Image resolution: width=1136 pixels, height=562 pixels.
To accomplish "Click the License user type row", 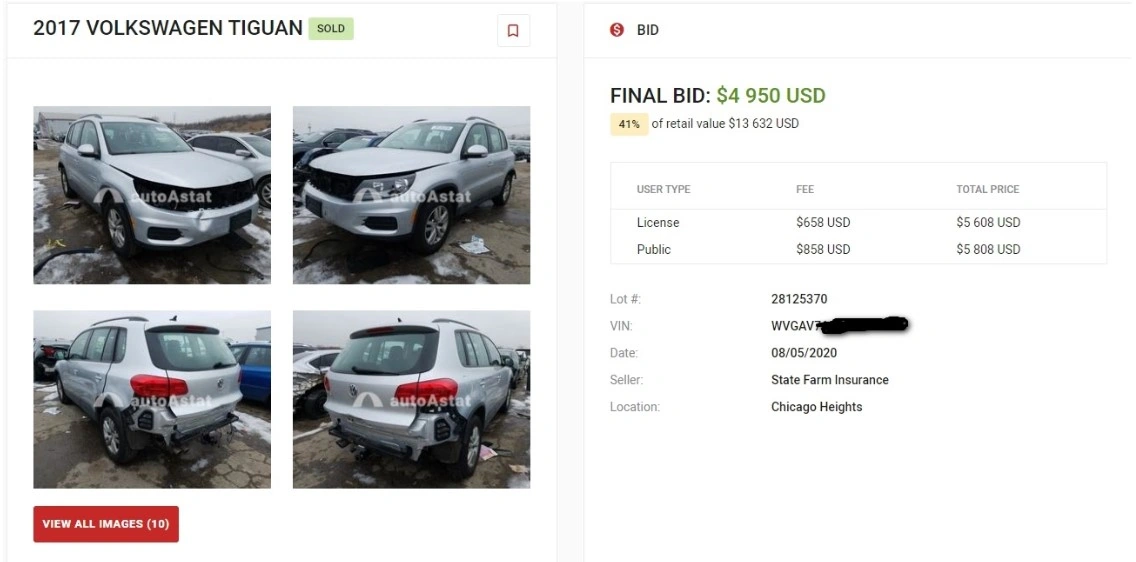I will click(658, 223).
